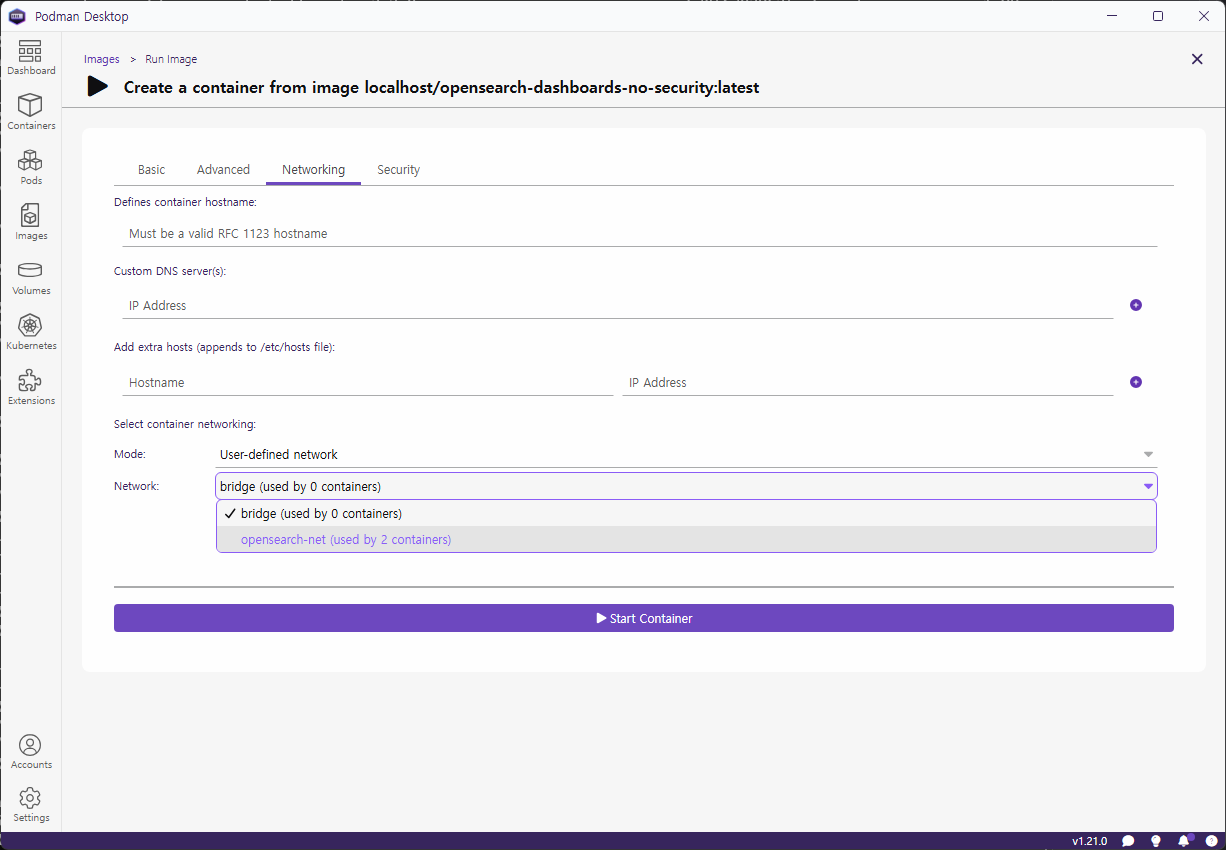
Task: Click the black play icon beside the title
Action: tap(98, 86)
